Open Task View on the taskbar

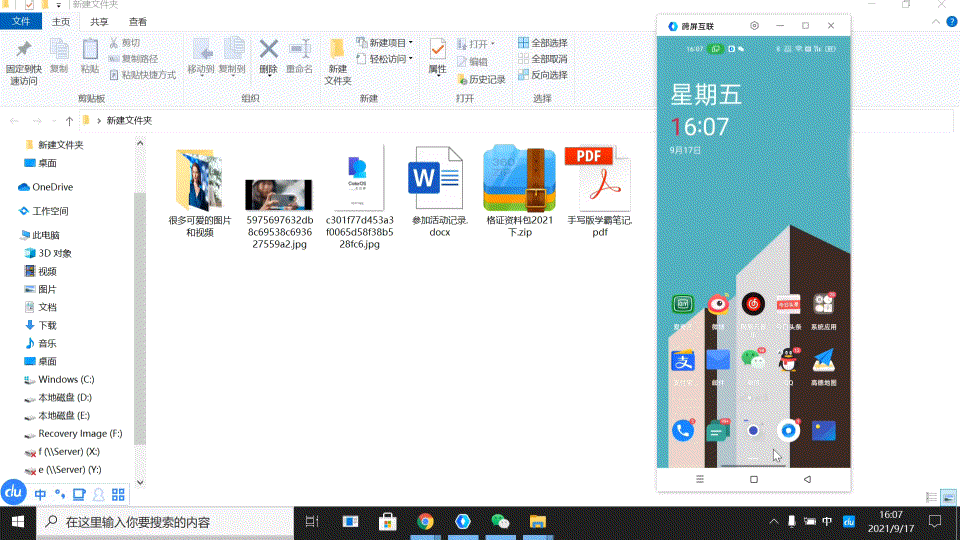tap(312, 522)
